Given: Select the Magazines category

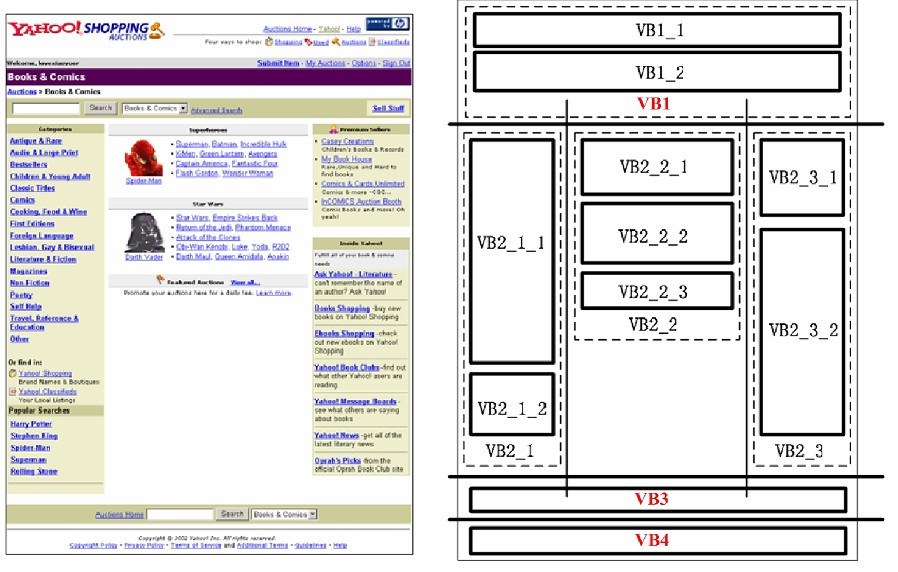Looking at the screenshot, I should pyautogui.click(x=29, y=271).
